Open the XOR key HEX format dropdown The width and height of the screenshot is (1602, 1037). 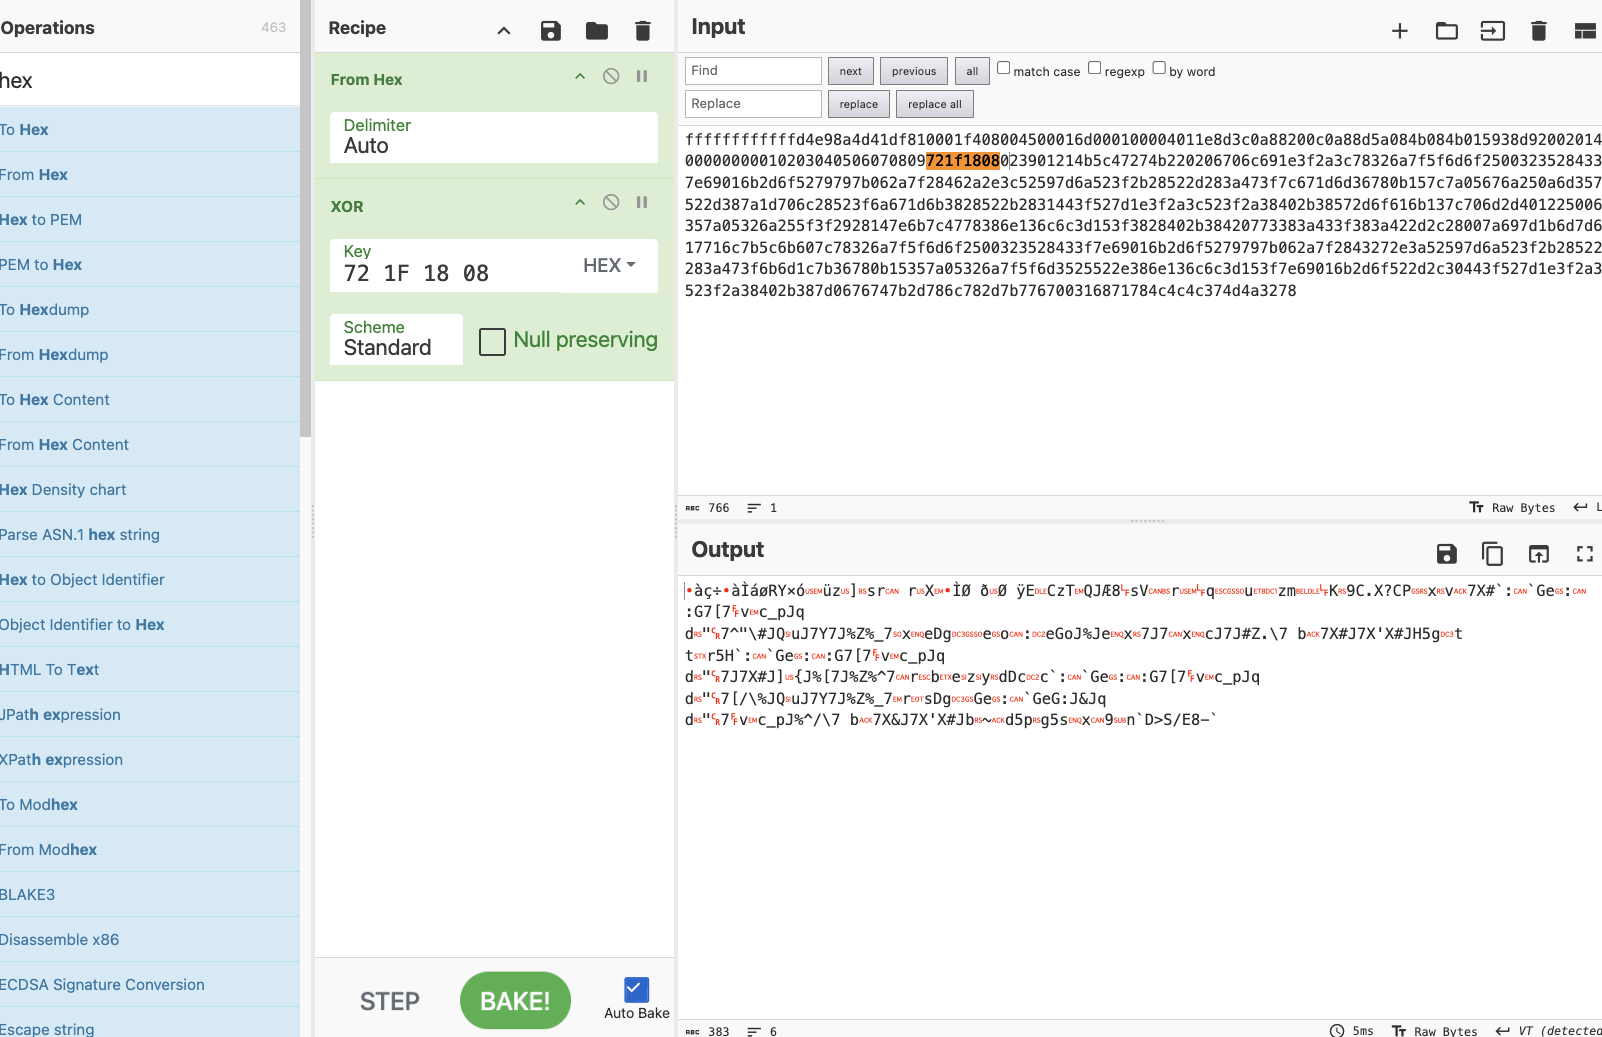click(x=609, y=265)
